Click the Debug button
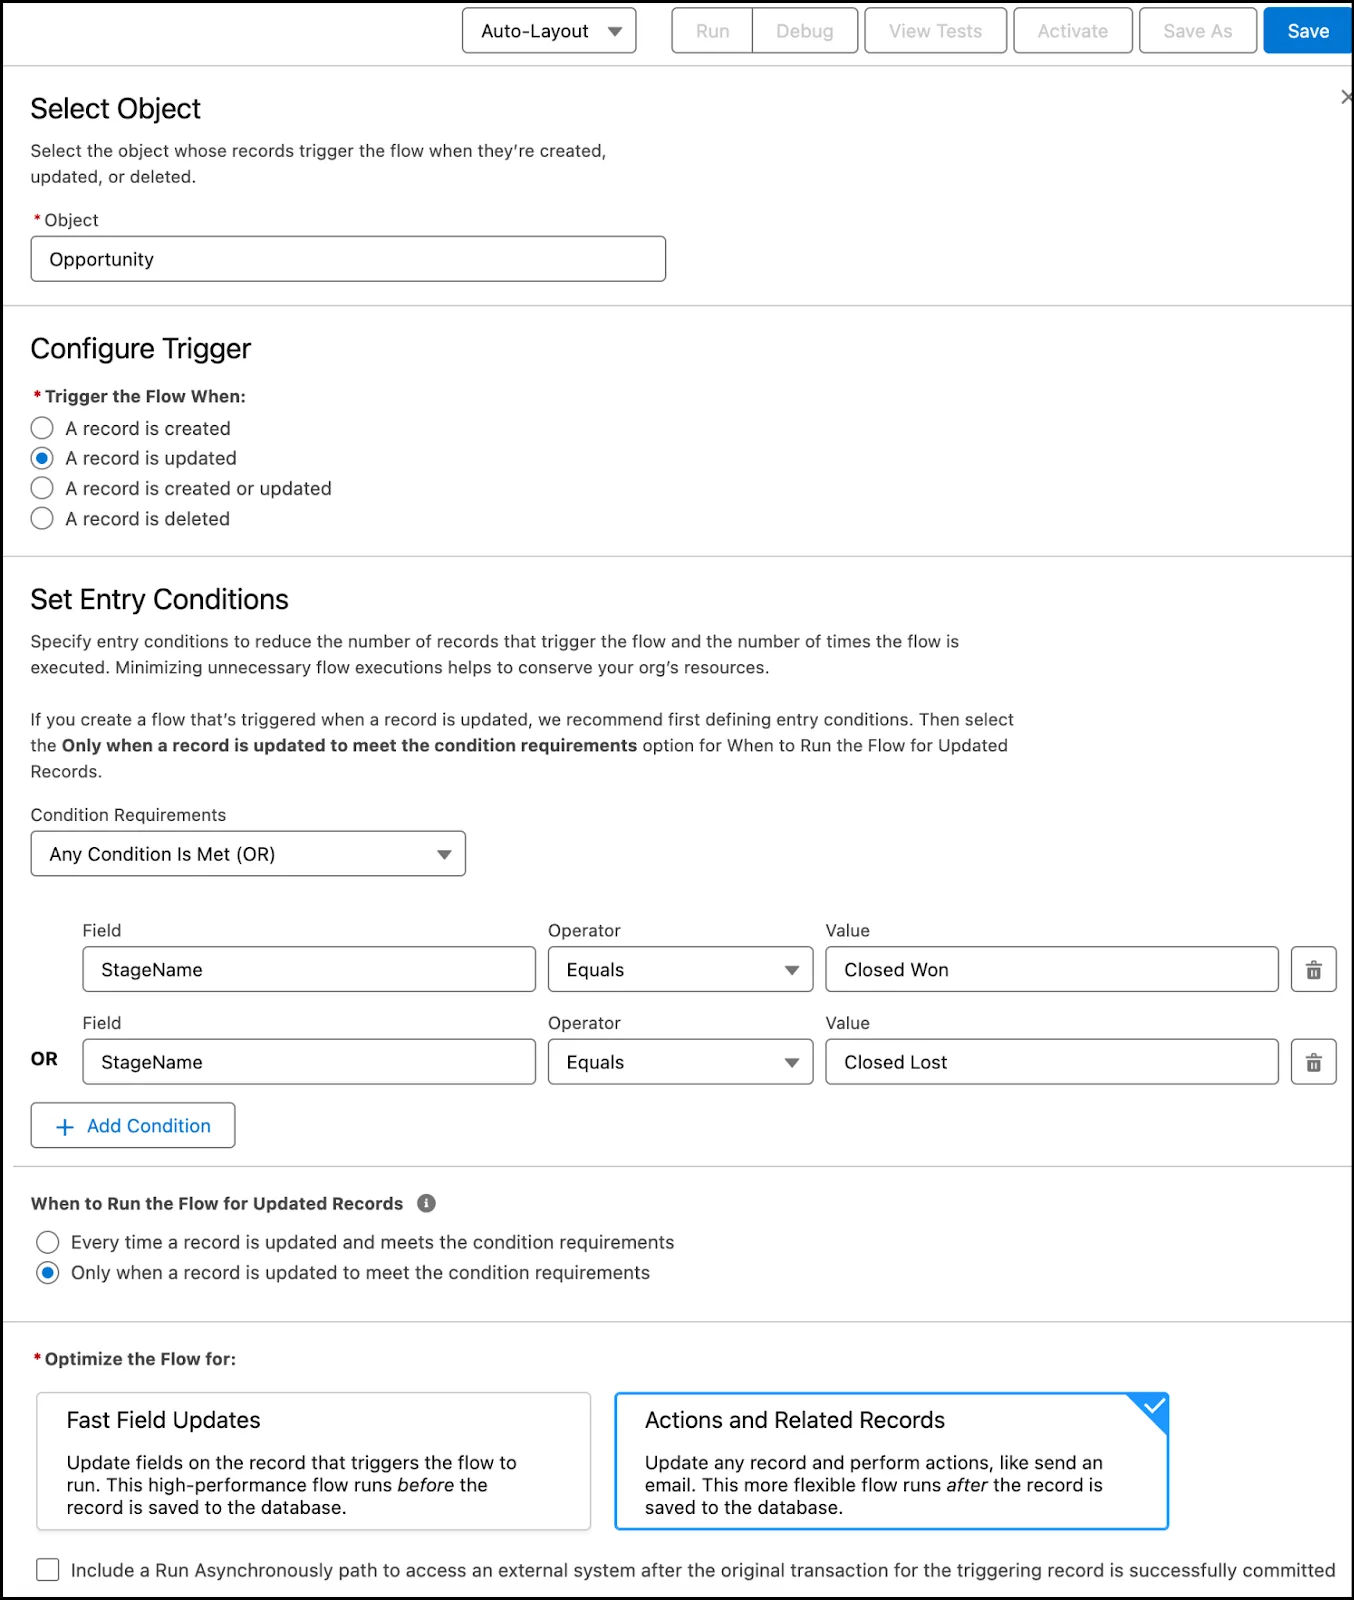Screen dimensions: 1354x1600 click(805, 31)
